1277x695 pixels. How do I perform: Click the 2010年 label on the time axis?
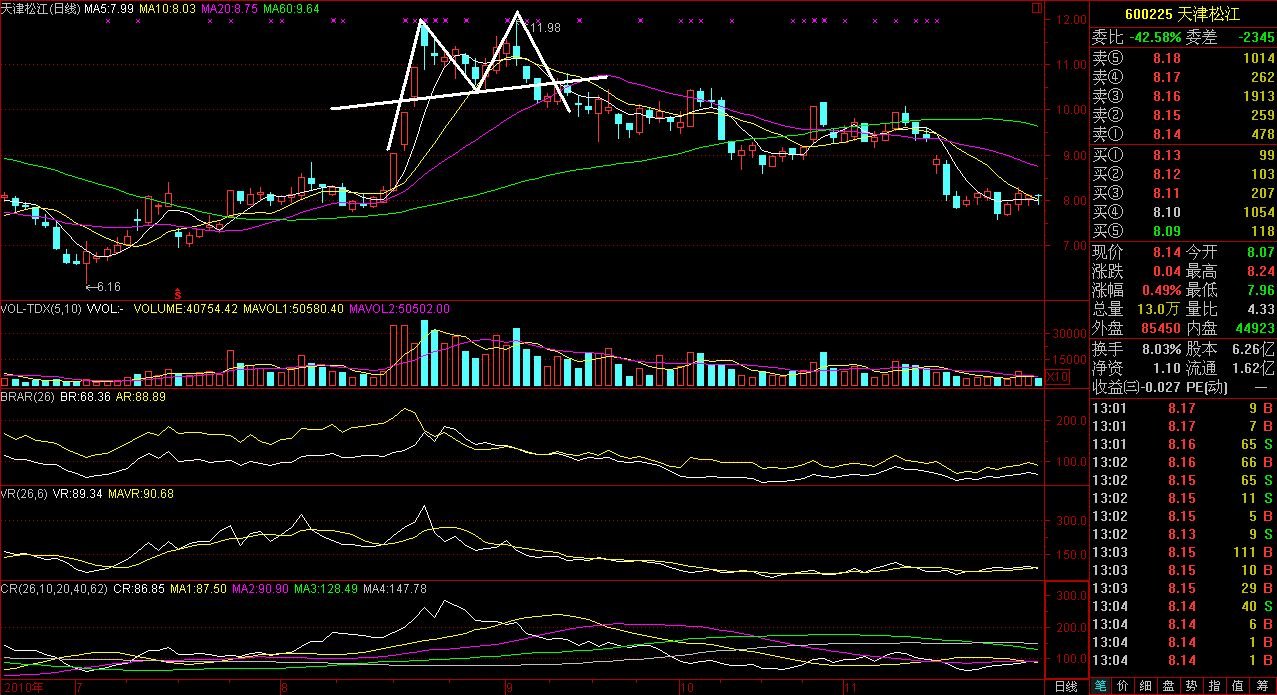tap(22, 687)
